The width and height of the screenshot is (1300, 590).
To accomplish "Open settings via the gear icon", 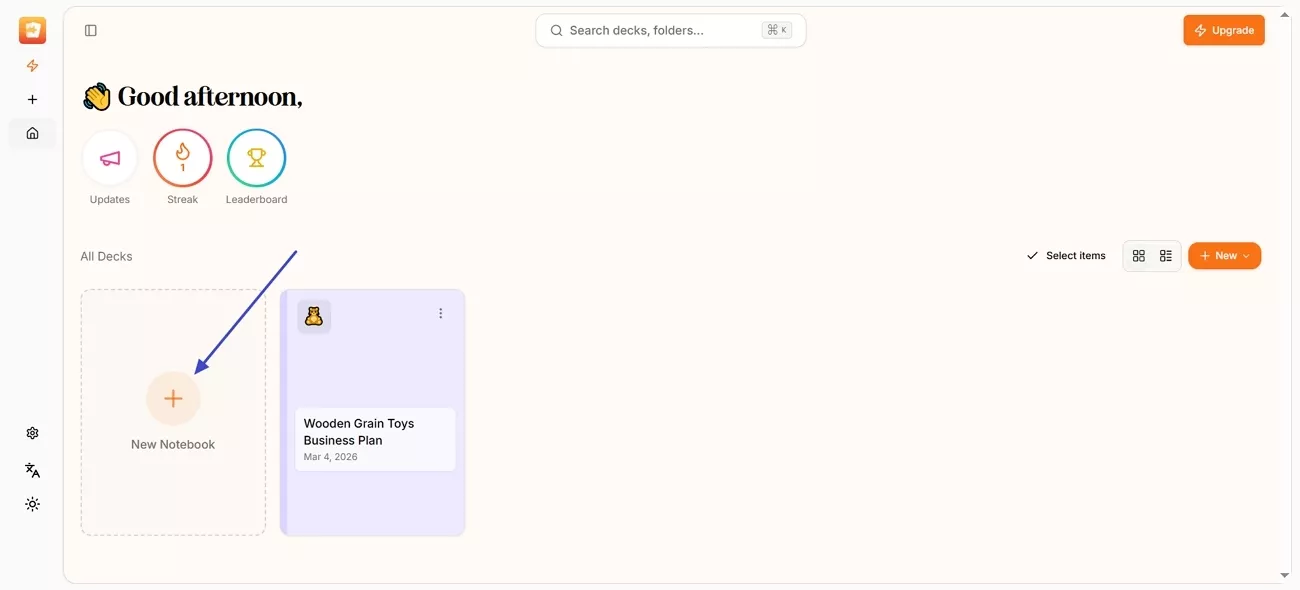I will click(32, 432).
